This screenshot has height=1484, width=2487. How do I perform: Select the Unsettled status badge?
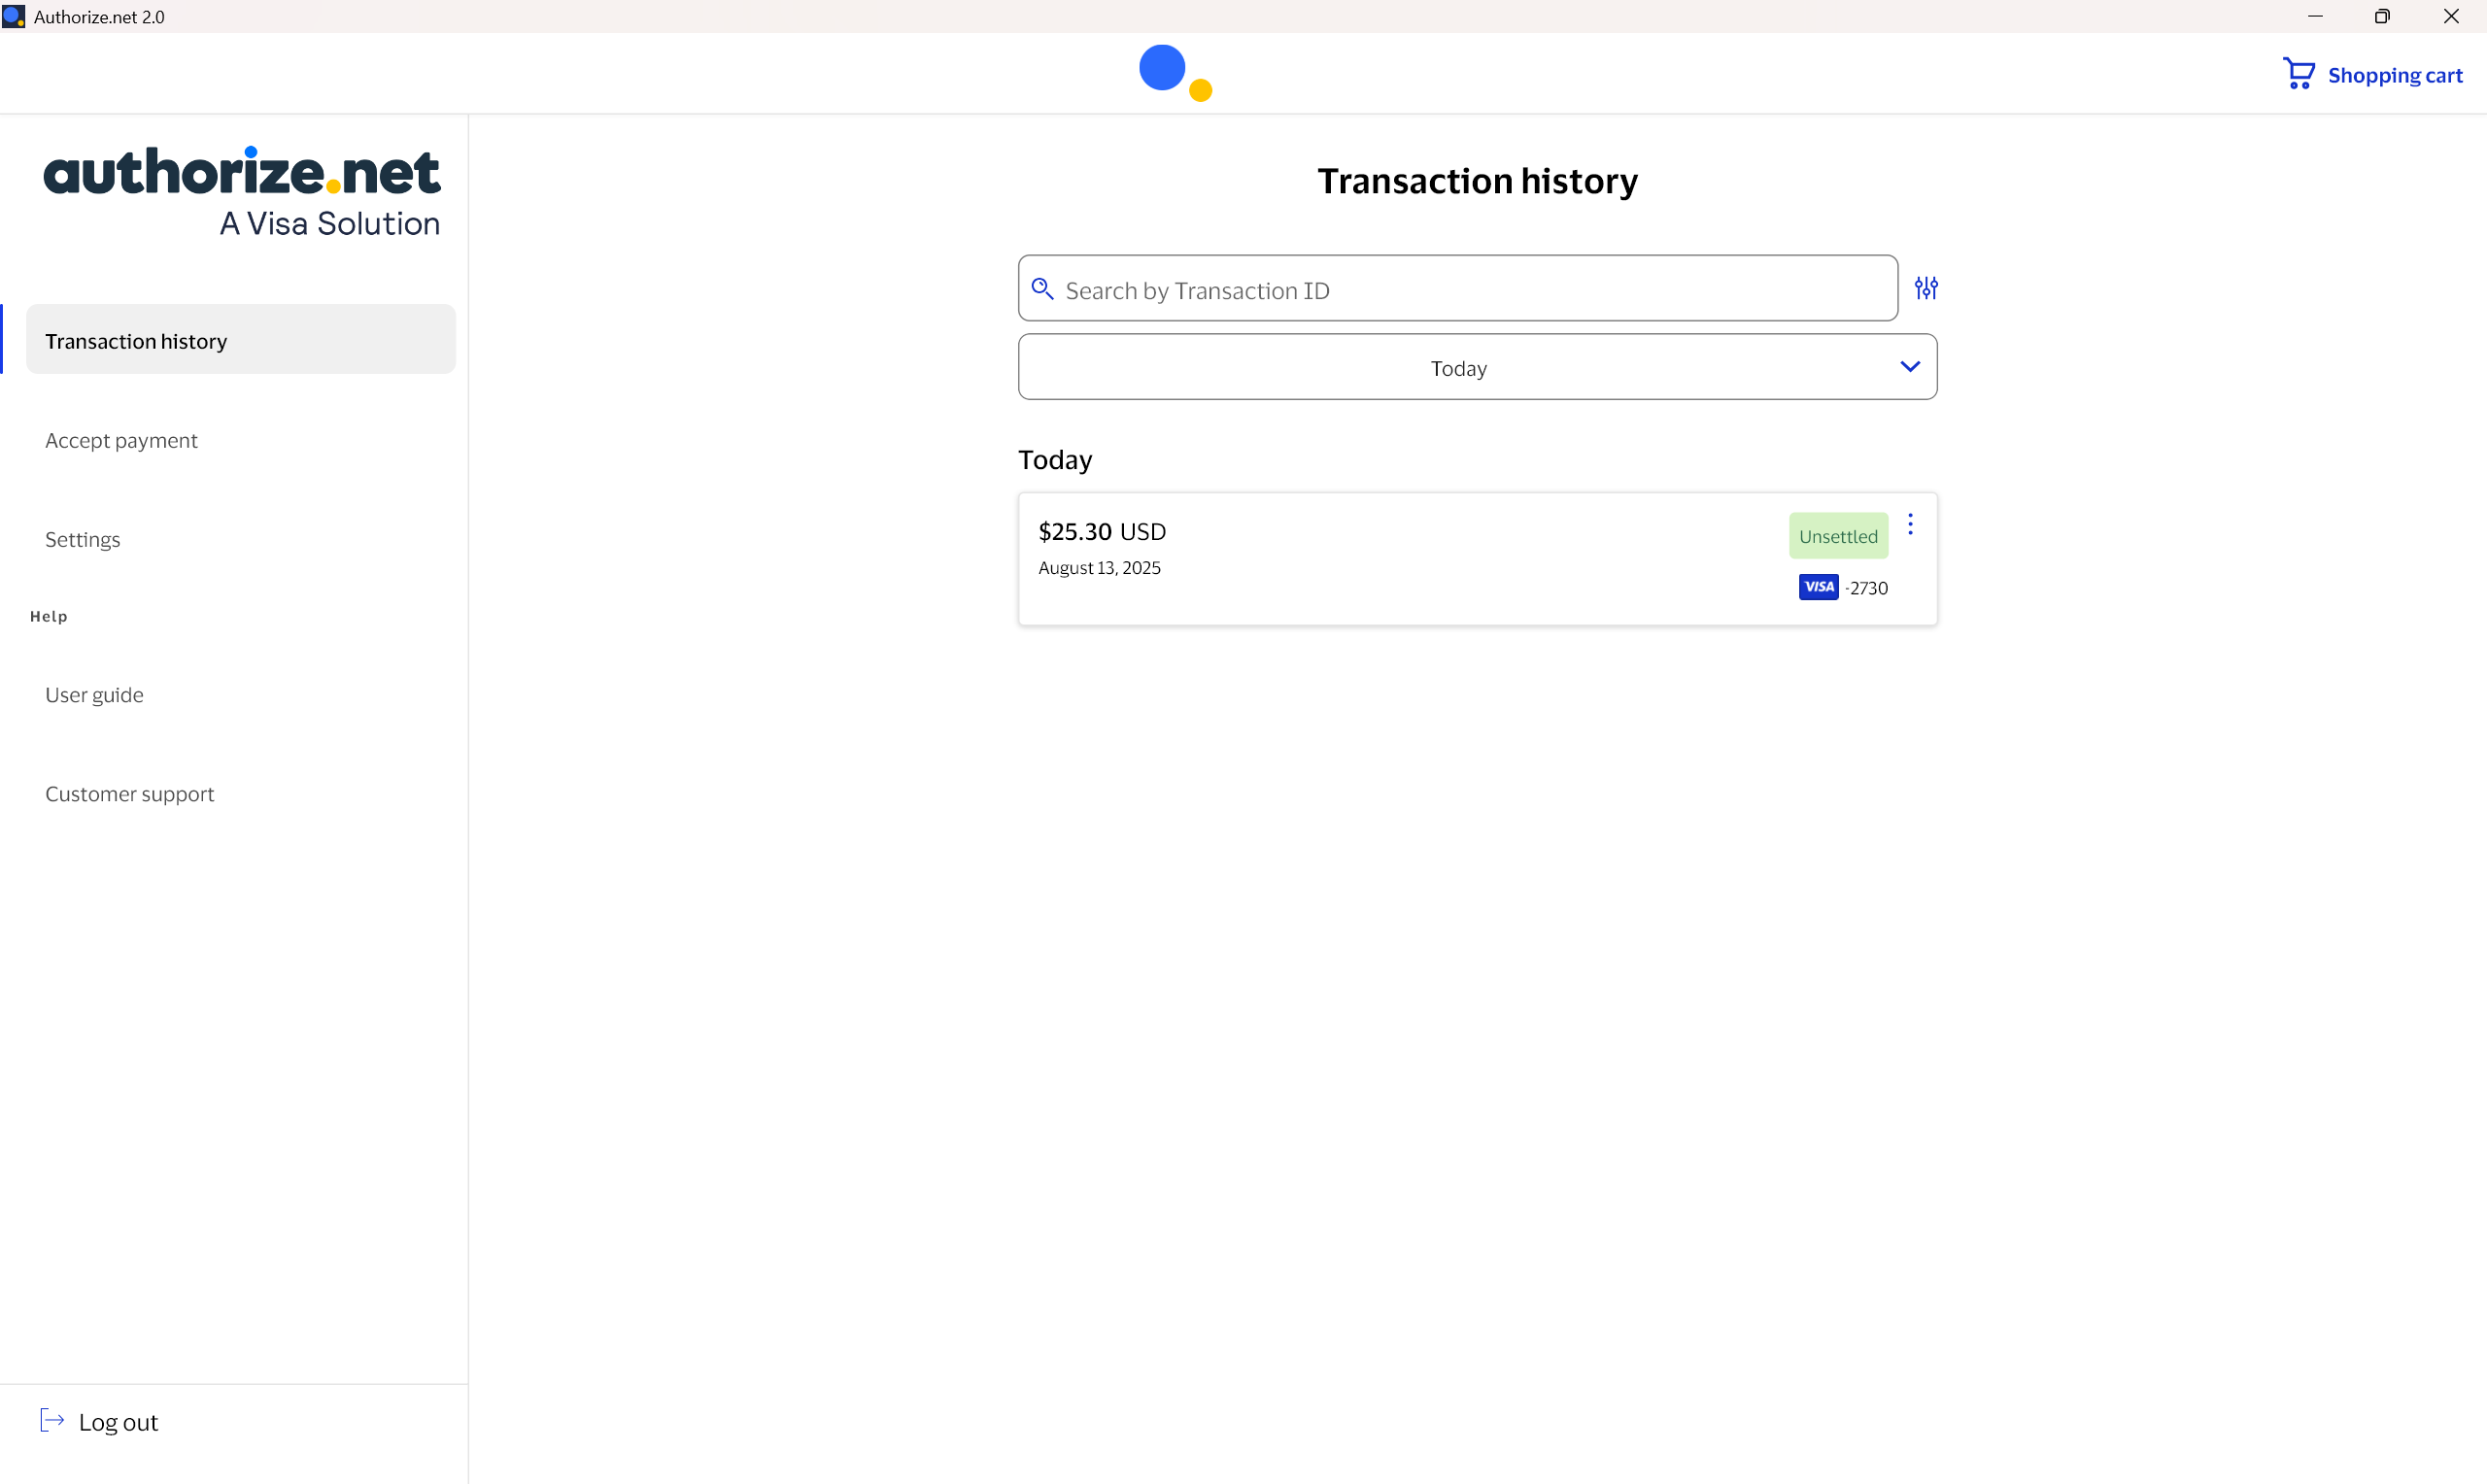coord(1838,536)
